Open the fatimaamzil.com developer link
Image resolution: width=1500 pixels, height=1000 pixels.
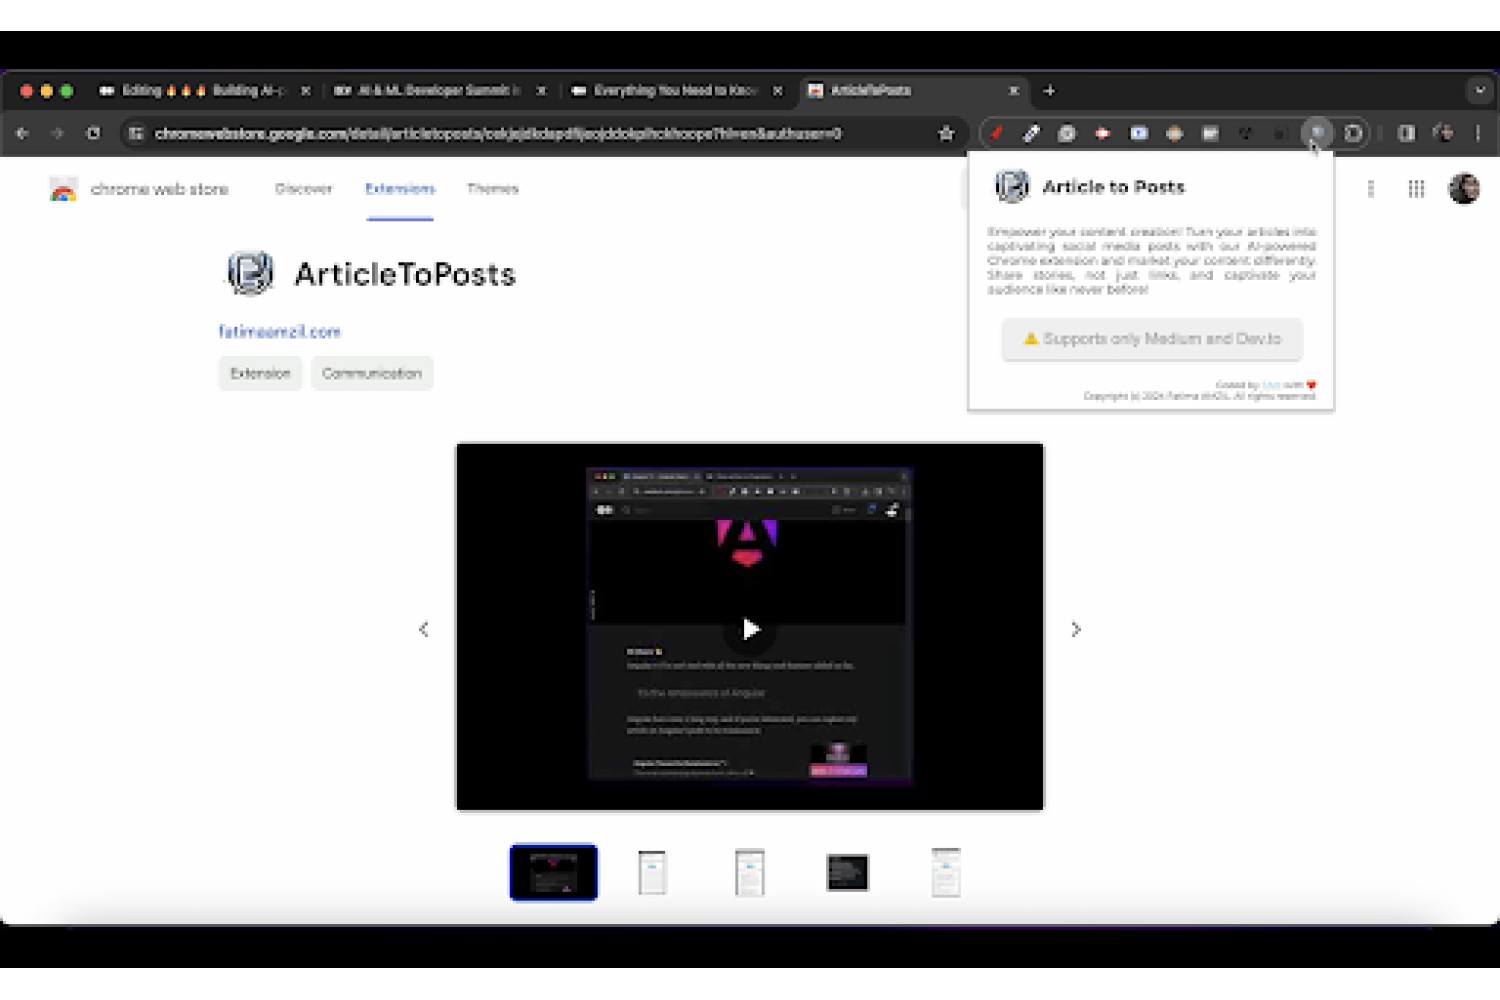280,331
